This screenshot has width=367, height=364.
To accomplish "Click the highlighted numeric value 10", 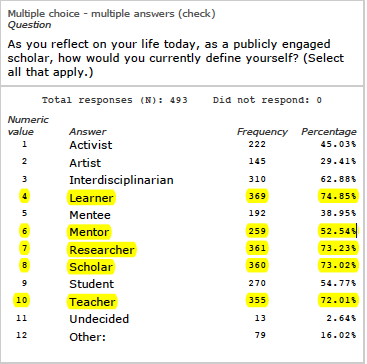I will [x=22, y=301].
